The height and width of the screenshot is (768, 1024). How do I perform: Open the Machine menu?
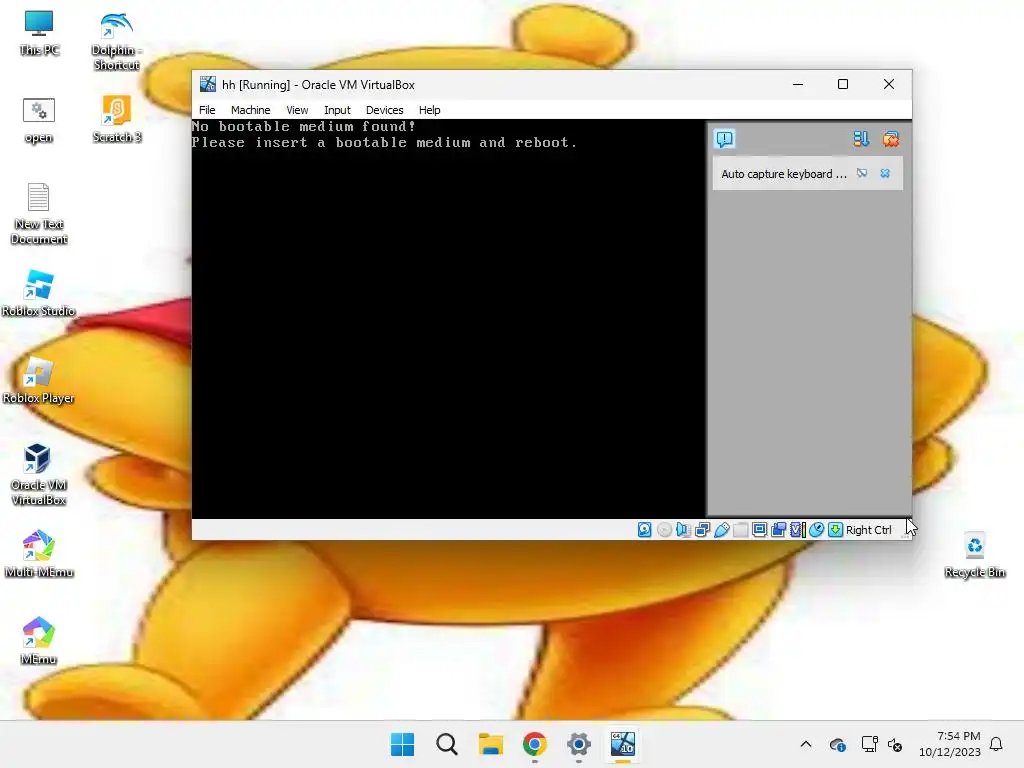pos(250,110)
